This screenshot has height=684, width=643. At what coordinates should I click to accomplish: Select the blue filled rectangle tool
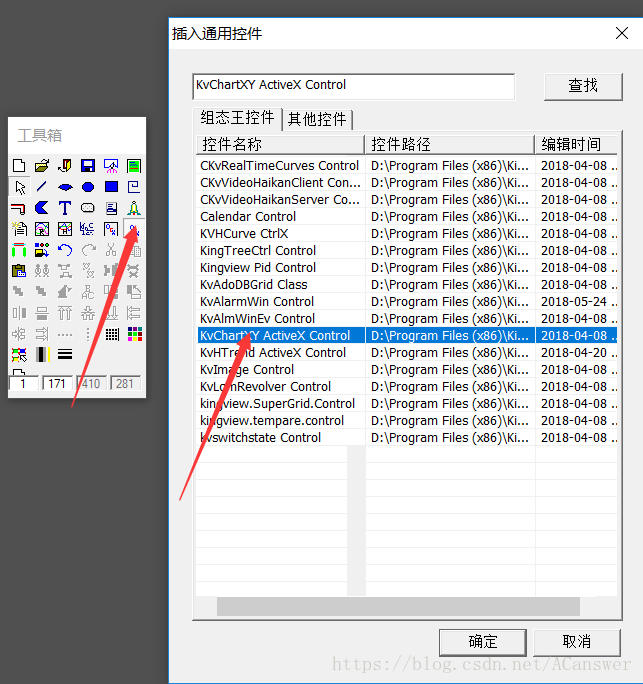coord(111,187)
